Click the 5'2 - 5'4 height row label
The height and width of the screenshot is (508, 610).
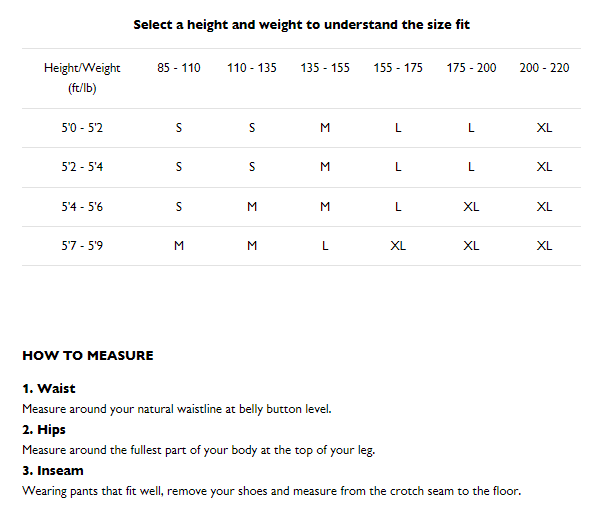(82, 167)
